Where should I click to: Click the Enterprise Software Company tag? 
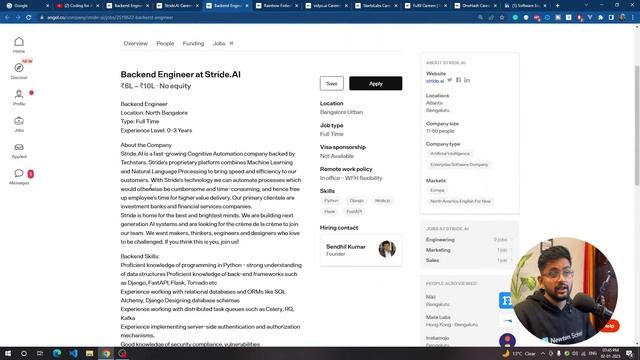[459, 164]
